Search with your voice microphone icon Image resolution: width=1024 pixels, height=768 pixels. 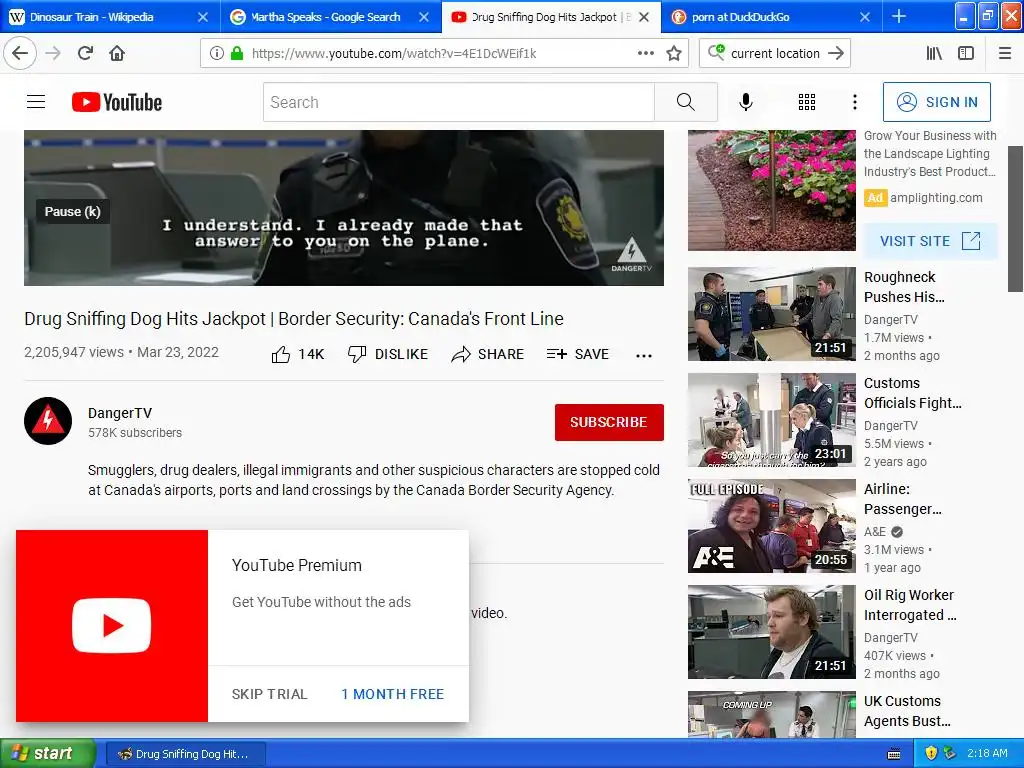pos(746,102)
